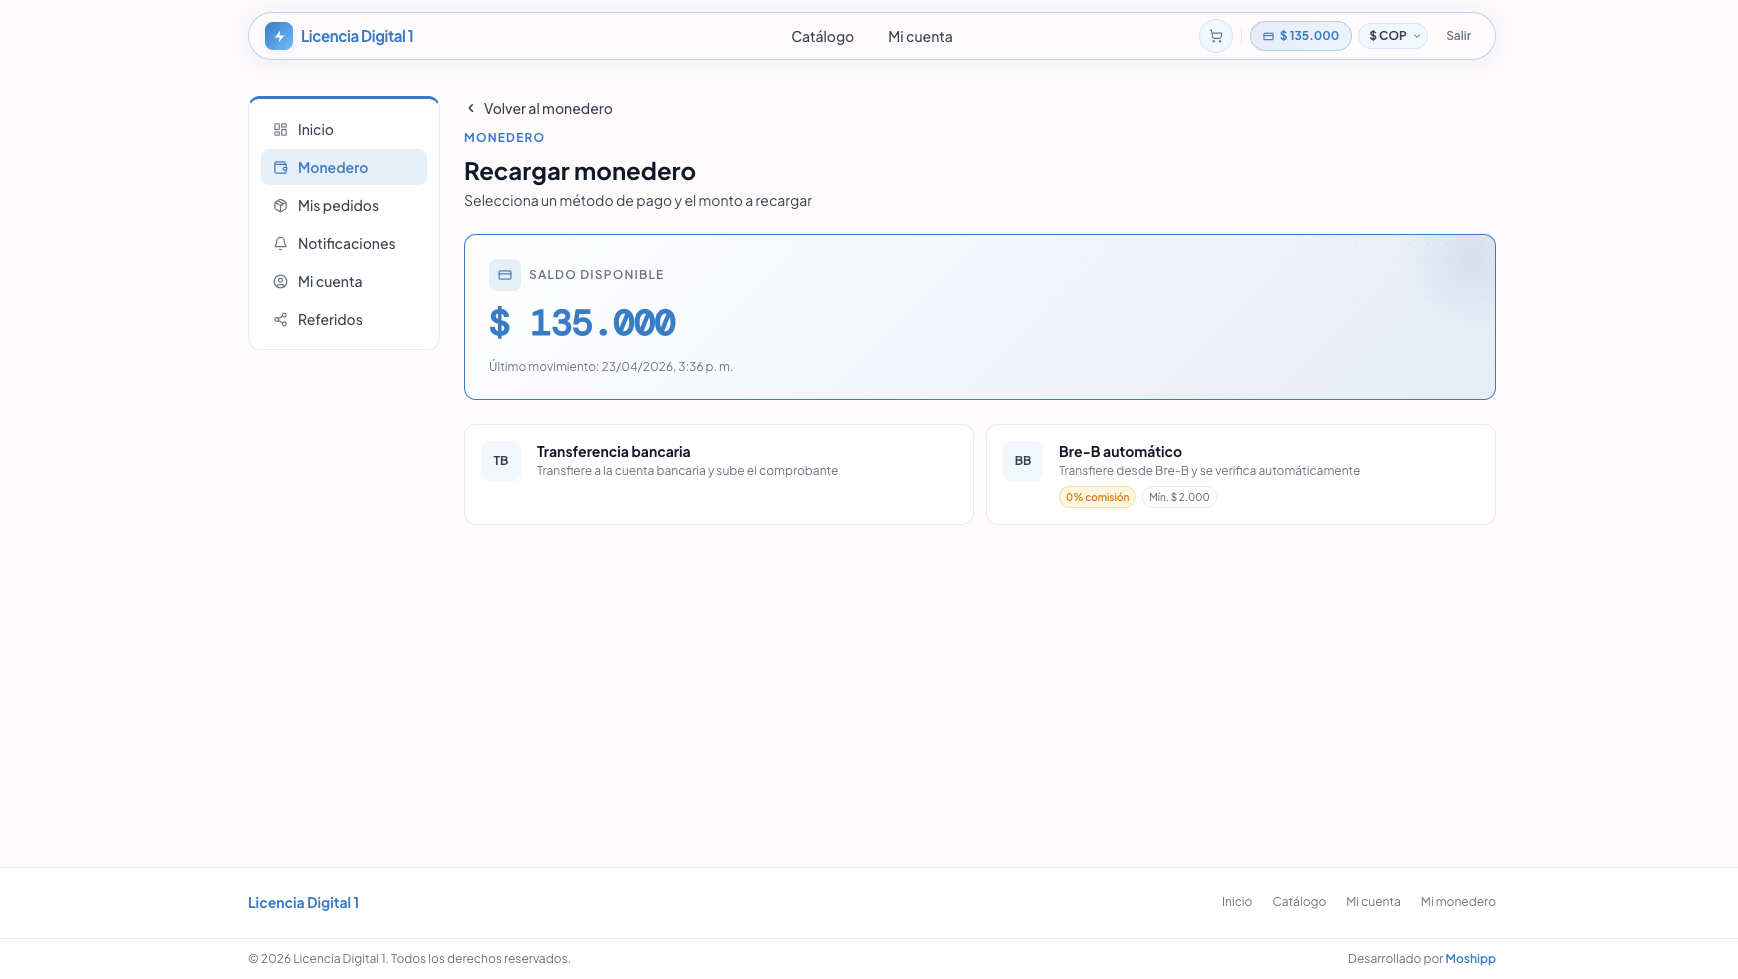
Task: Open Moshipp link in footer
Action: click(1470, 958)
